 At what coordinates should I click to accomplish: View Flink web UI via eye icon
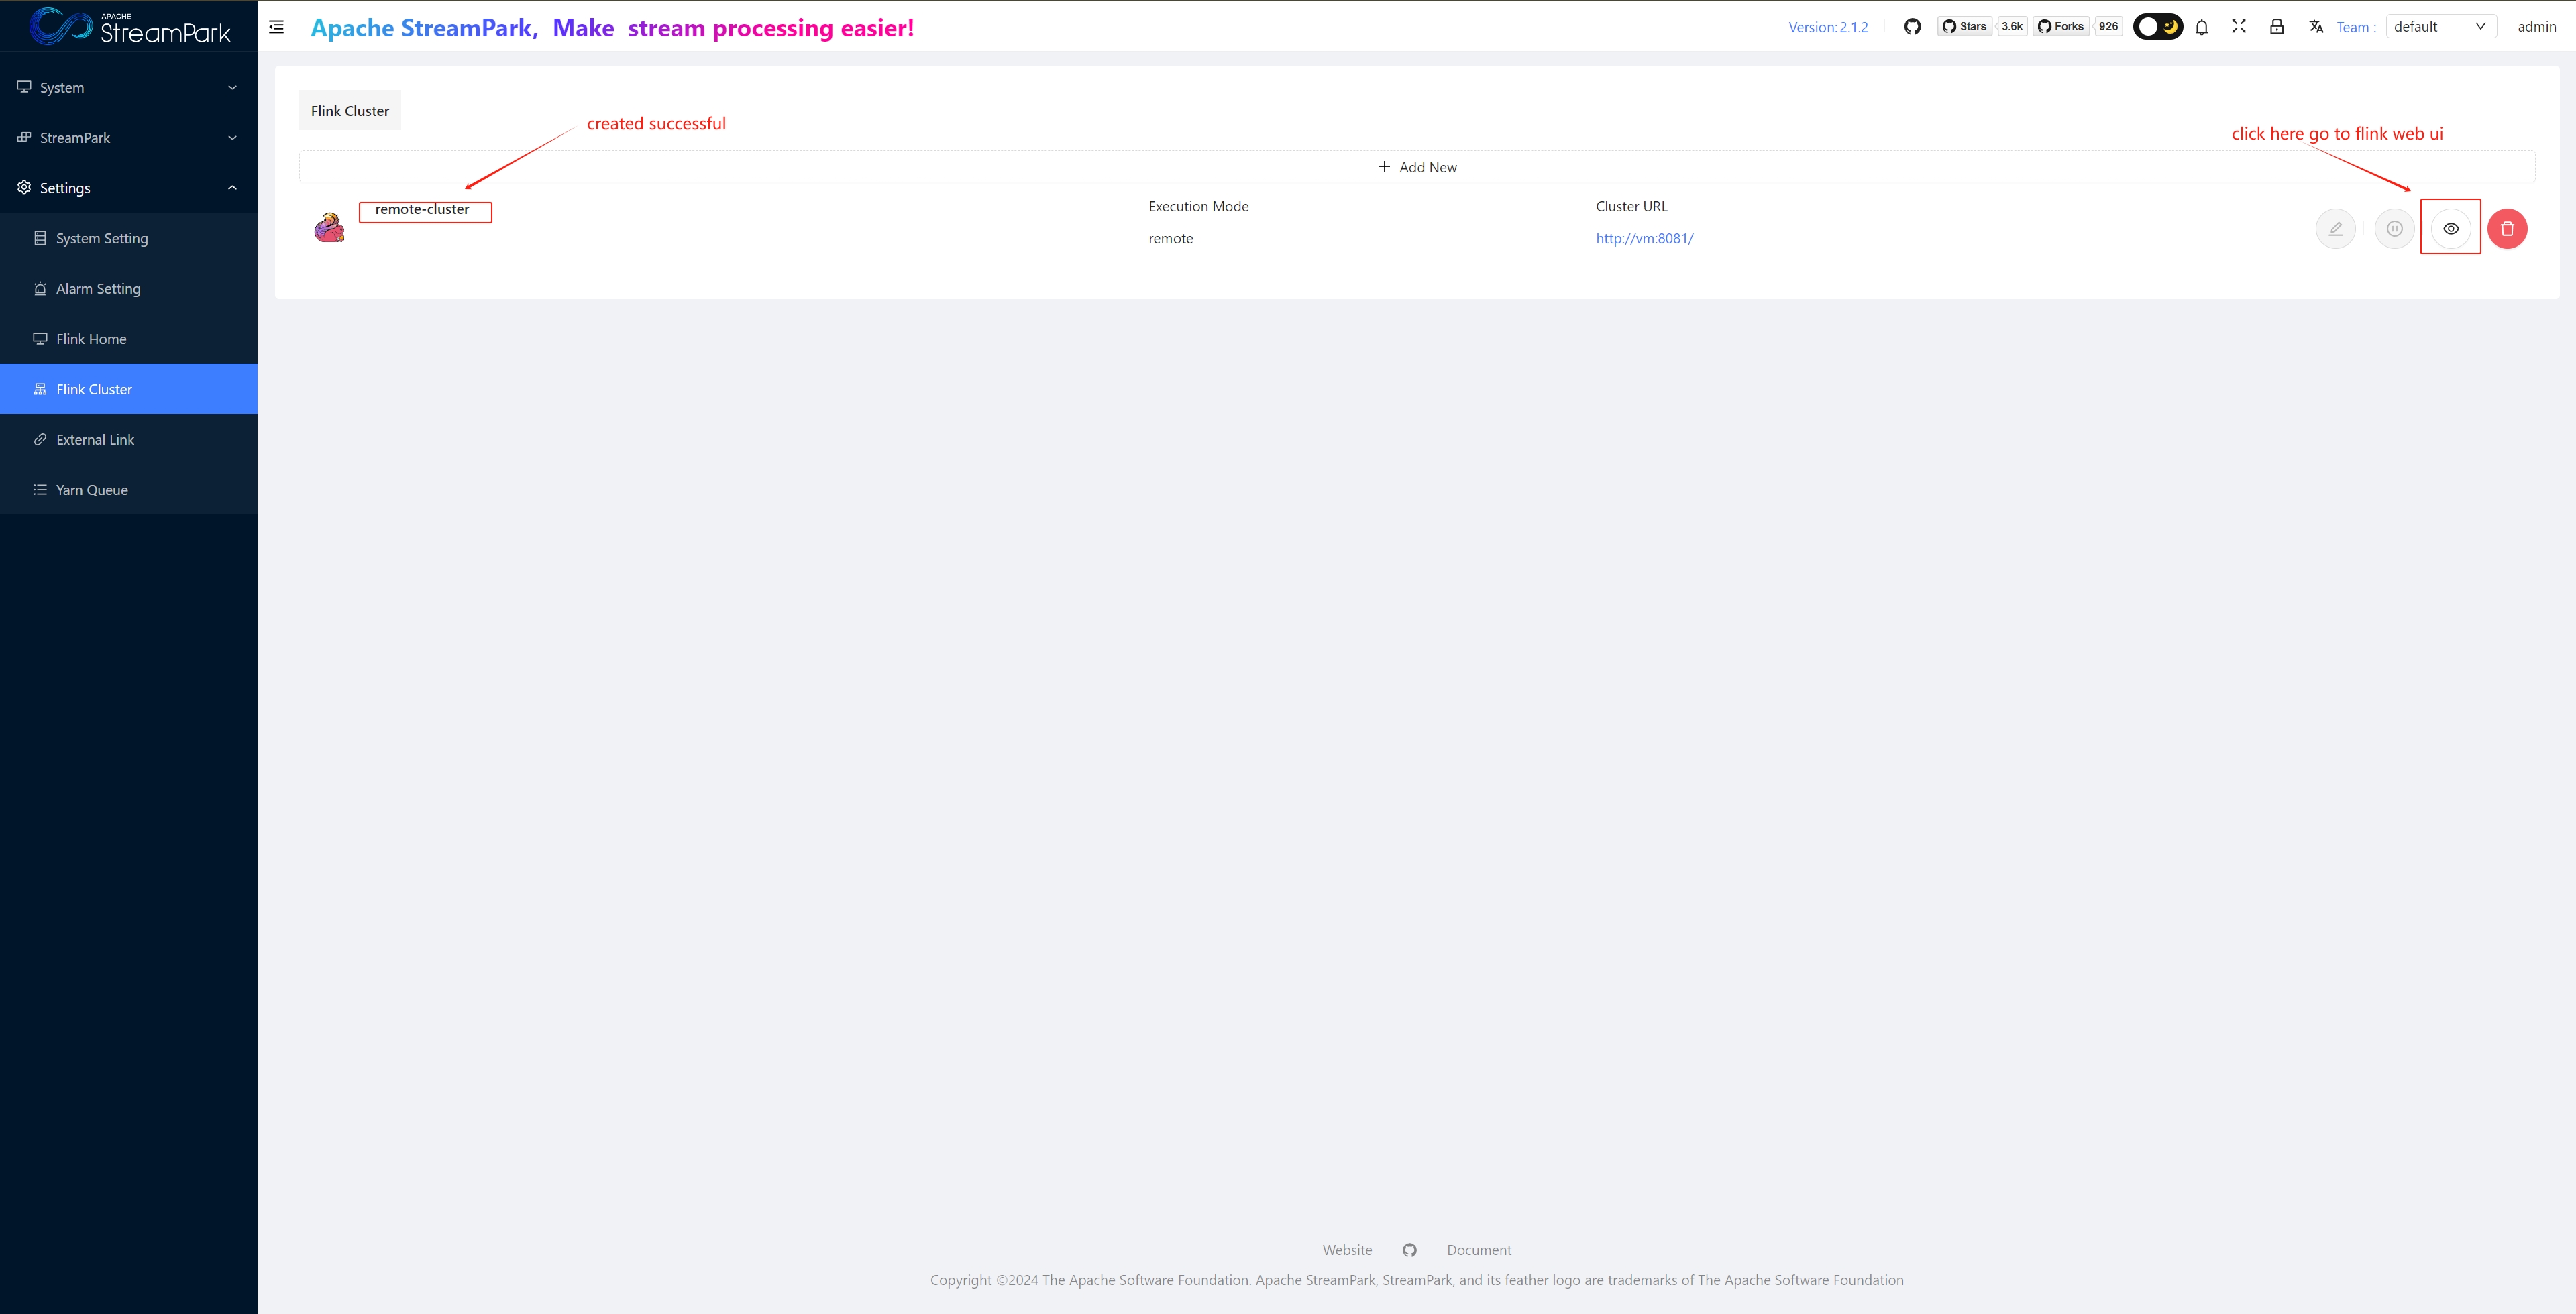click(2450, 229)
